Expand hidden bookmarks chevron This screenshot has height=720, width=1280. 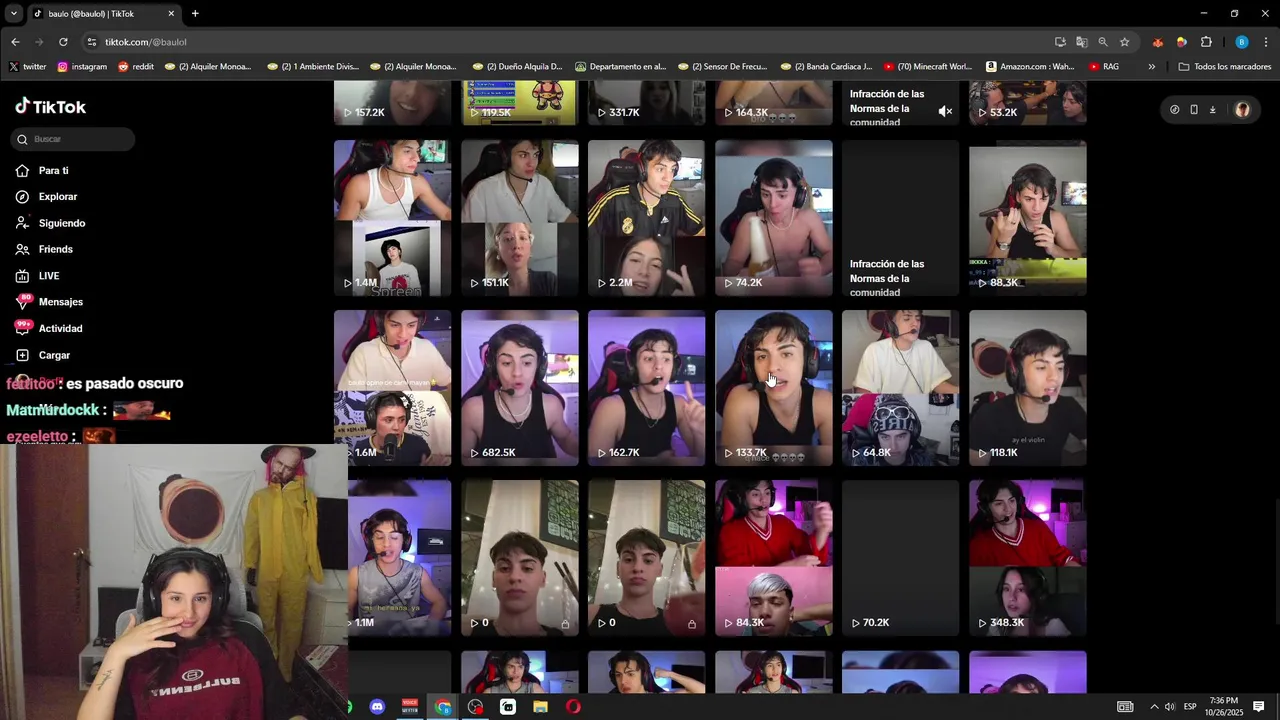pyautogui.click(x=1151, y=67)
